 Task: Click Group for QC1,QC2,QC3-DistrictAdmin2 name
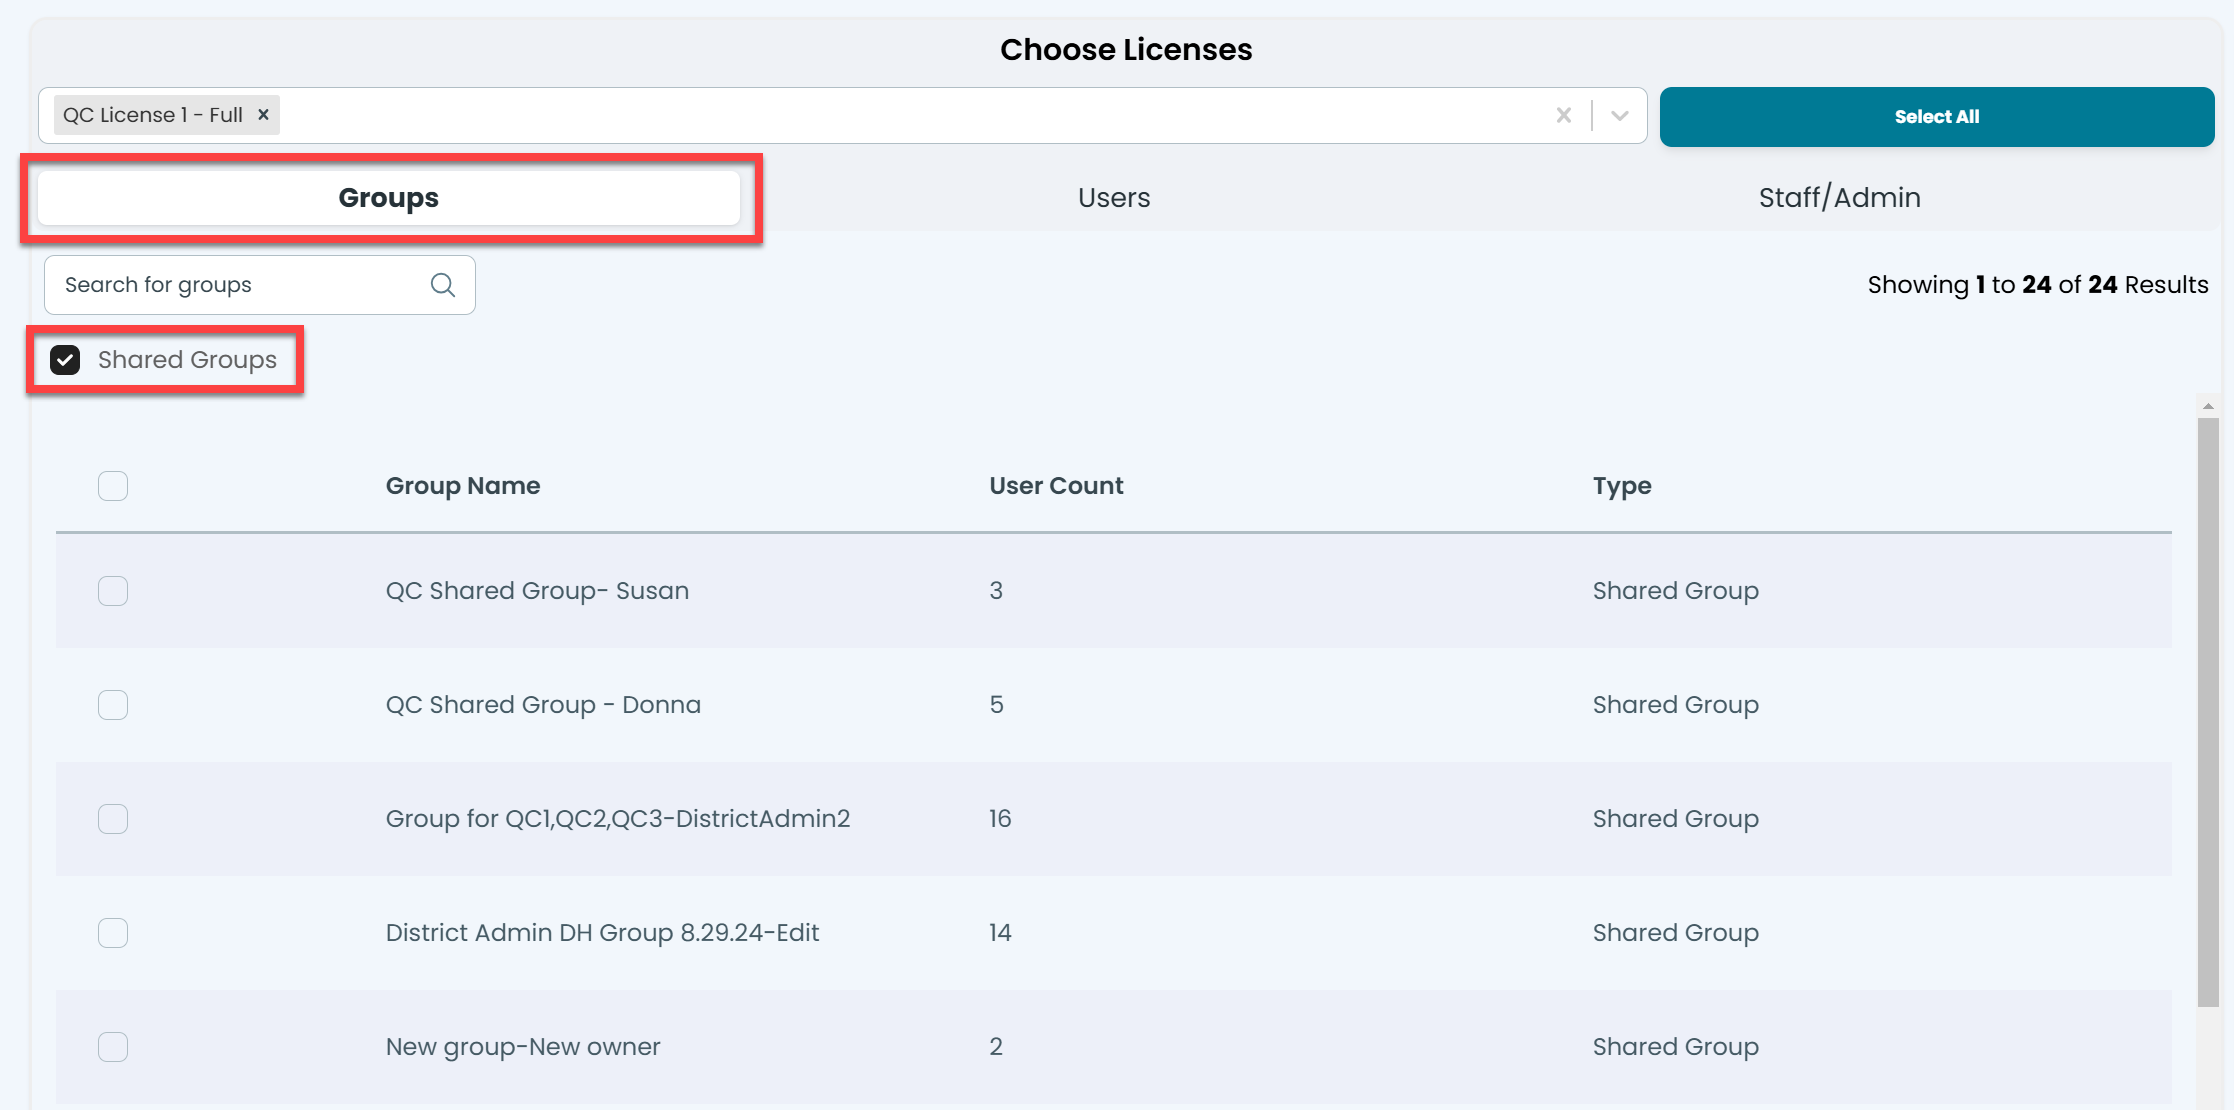point(618,819)
